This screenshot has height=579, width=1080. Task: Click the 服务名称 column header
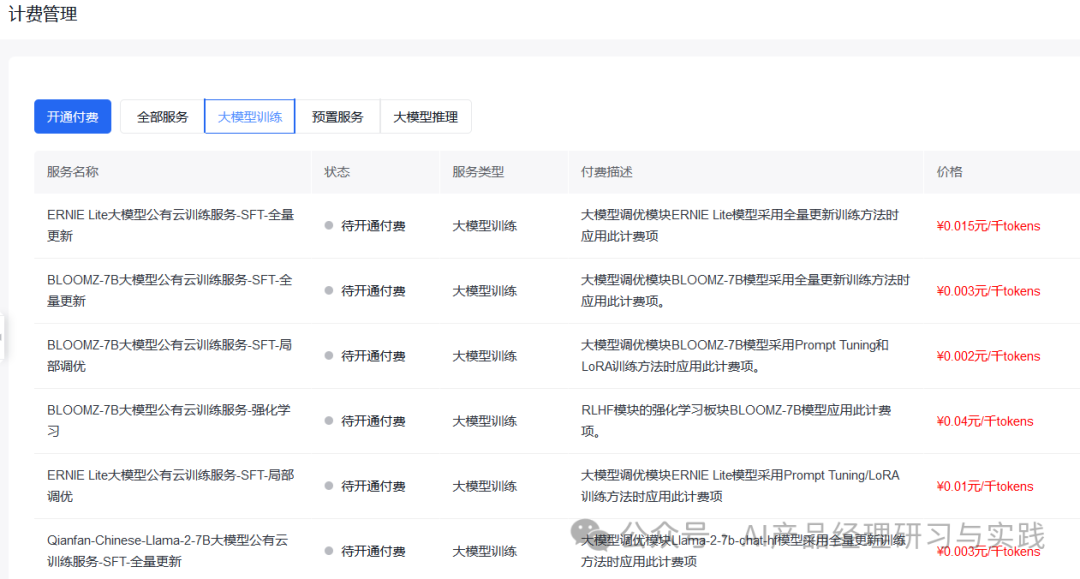tap(72, 172)
